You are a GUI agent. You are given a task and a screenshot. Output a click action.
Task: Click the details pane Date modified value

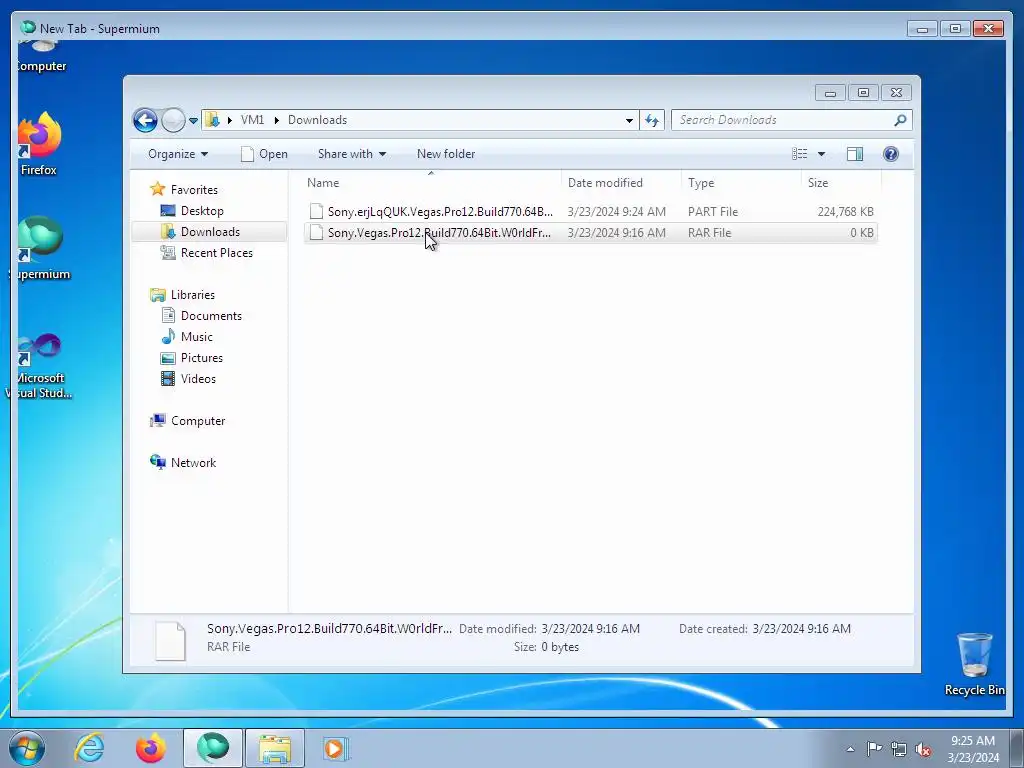pyautogui.click(x=590, y=629)
